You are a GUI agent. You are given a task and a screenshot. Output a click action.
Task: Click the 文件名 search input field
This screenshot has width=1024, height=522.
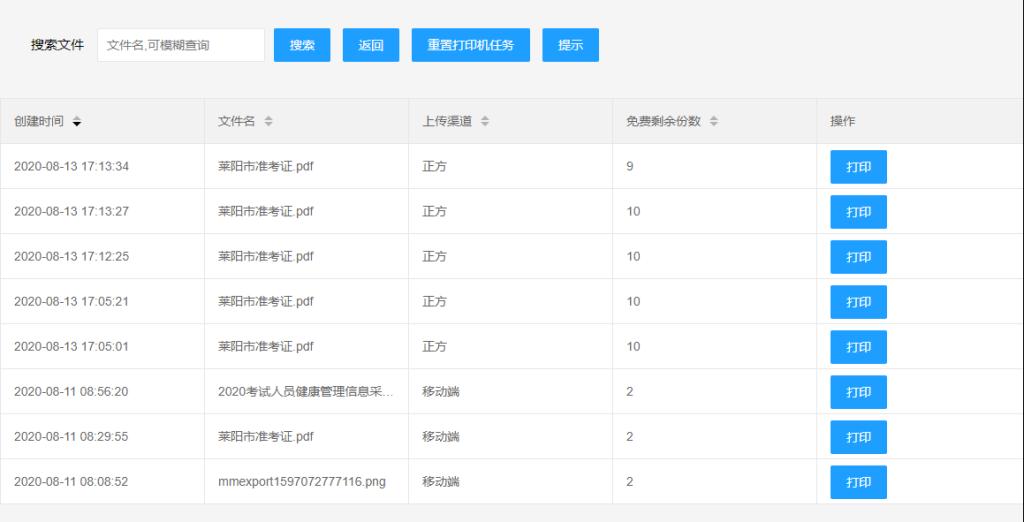click(x=181, y=45)
